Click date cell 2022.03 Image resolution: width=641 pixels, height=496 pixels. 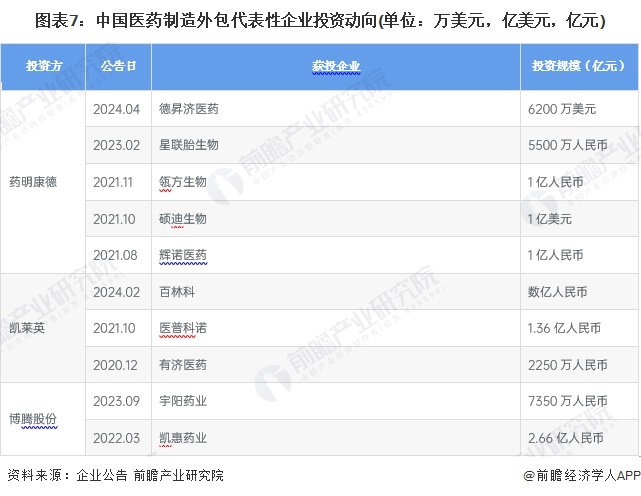tap(117, 438)
